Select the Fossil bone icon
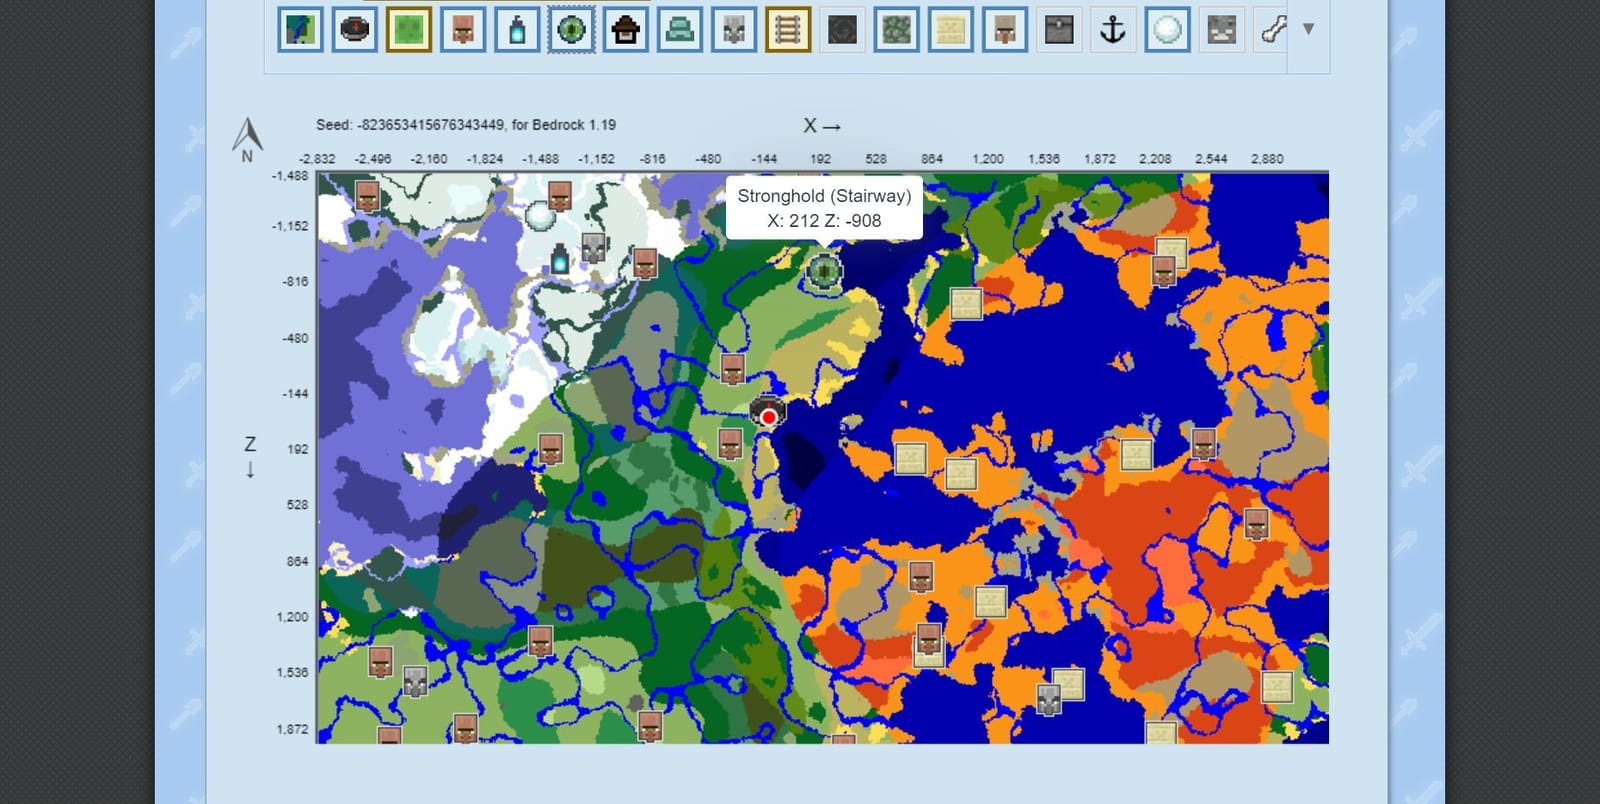 (1272, 30)
